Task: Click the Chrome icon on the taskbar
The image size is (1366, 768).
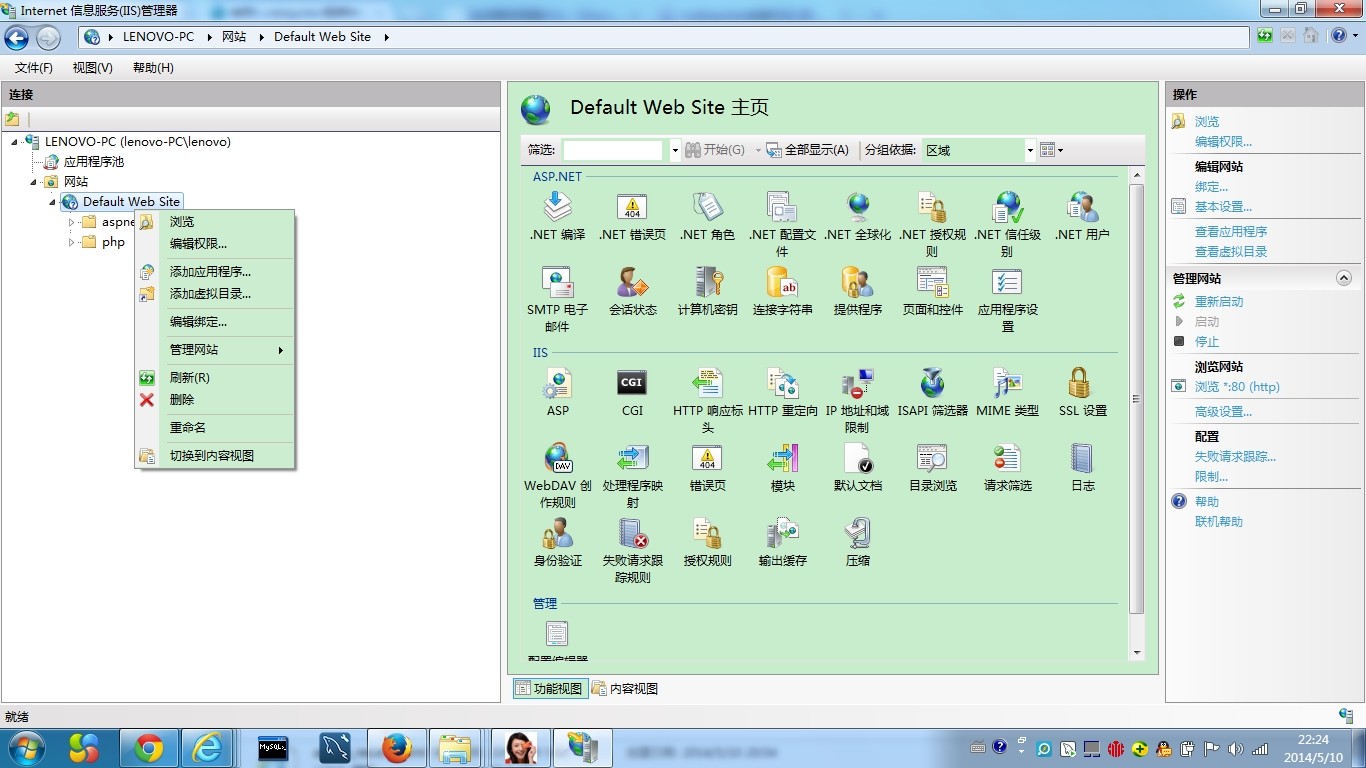Action: tap(149, 748)
